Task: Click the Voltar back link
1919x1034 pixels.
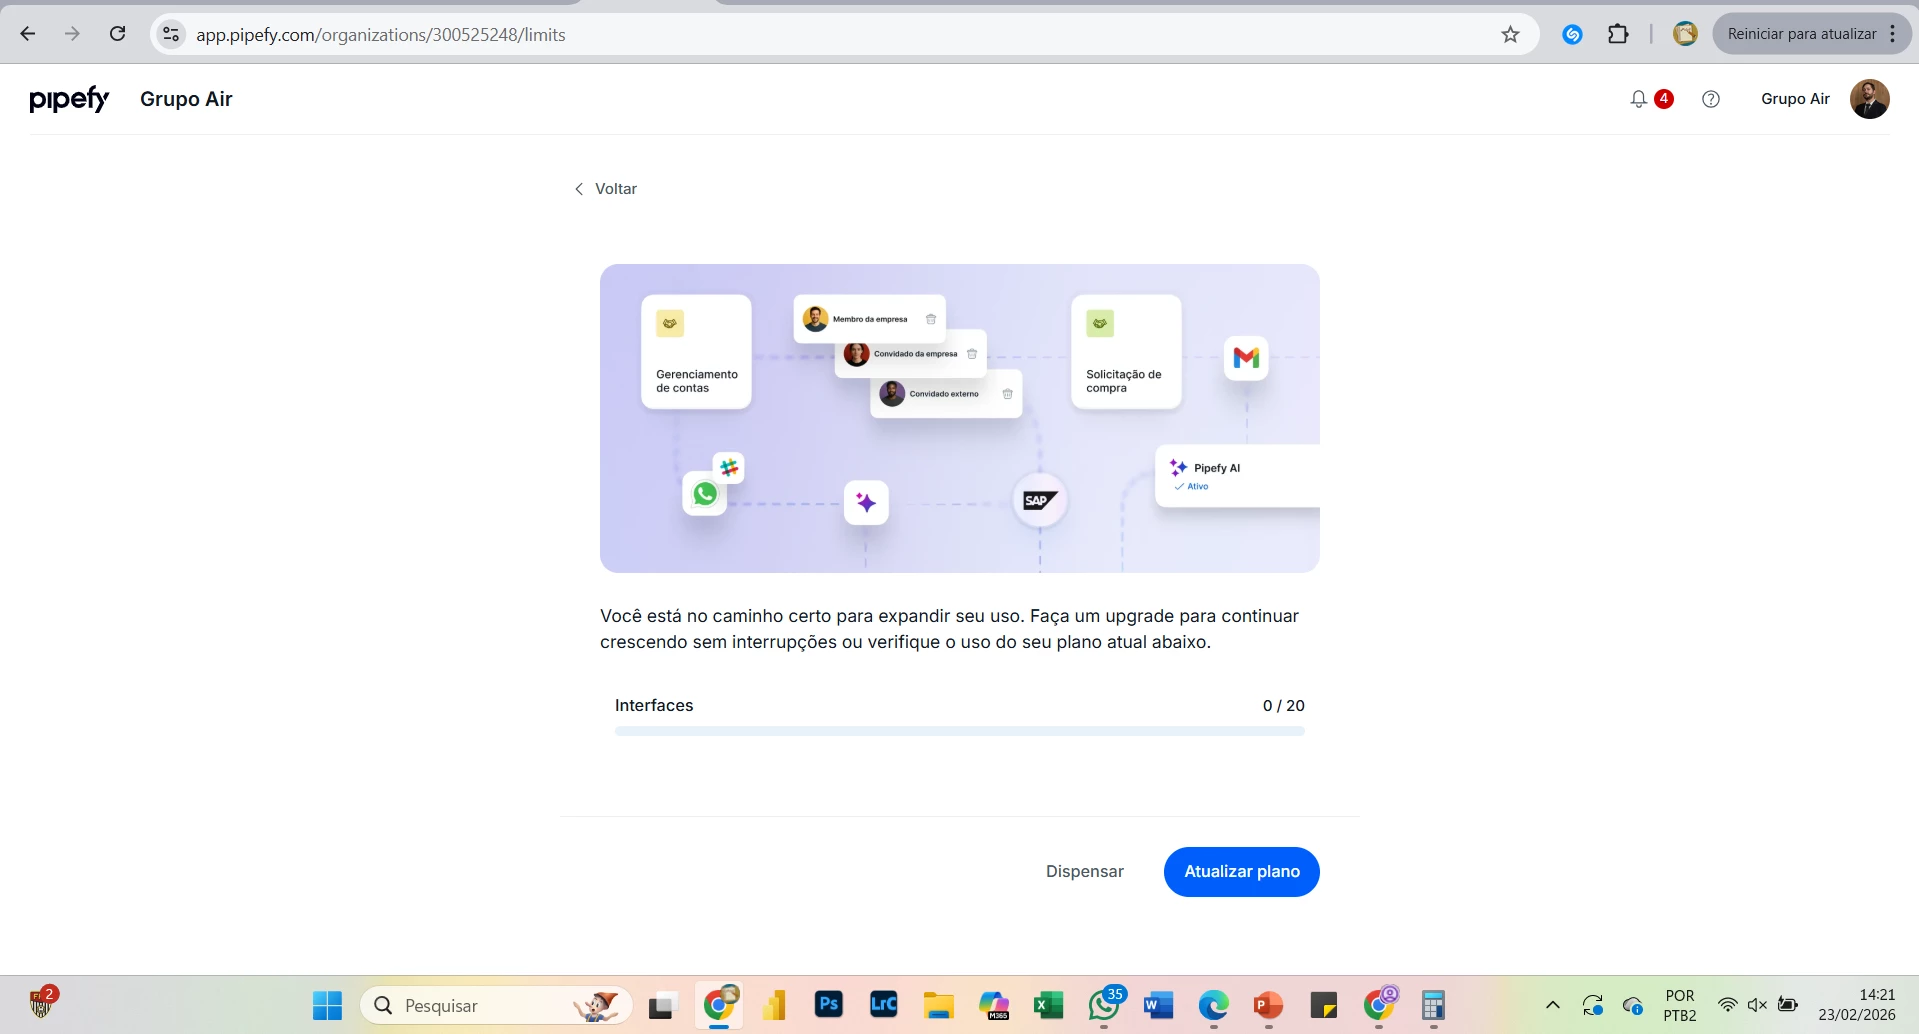Action: tap(606, 189)
